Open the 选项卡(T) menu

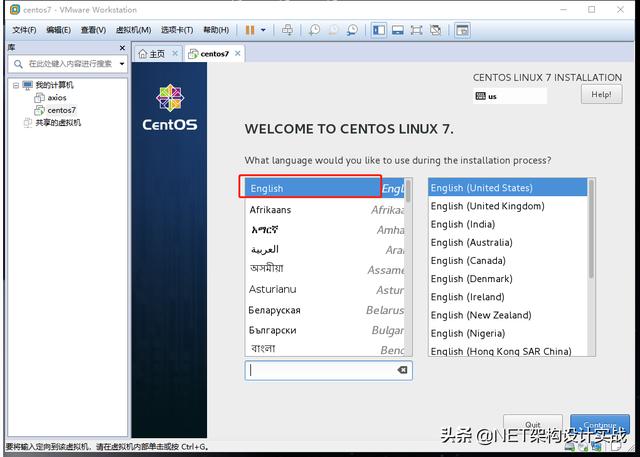(x=177, y=30)
